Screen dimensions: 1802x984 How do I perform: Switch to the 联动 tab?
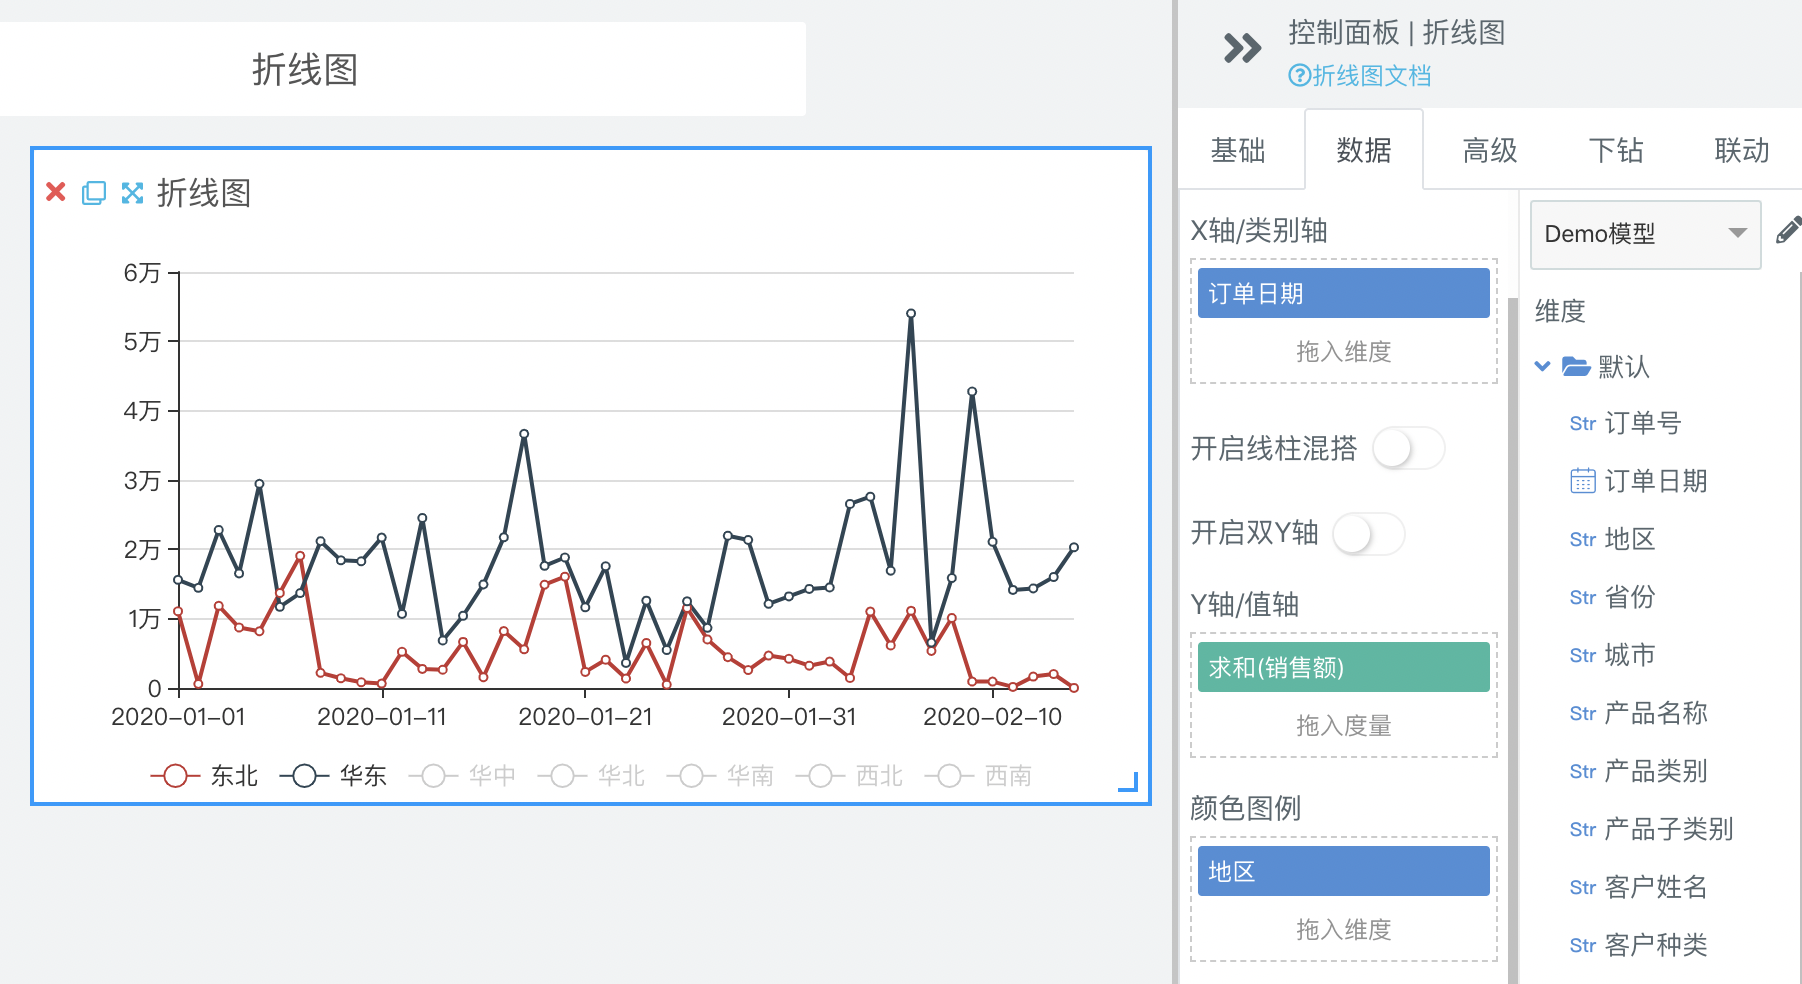[1742, 150]
